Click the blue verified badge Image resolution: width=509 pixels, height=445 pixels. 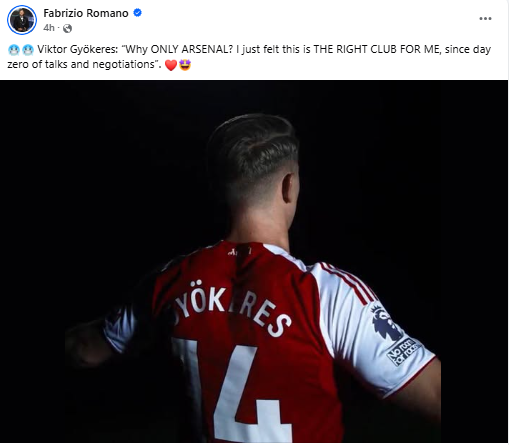click(x=137, y=13)
